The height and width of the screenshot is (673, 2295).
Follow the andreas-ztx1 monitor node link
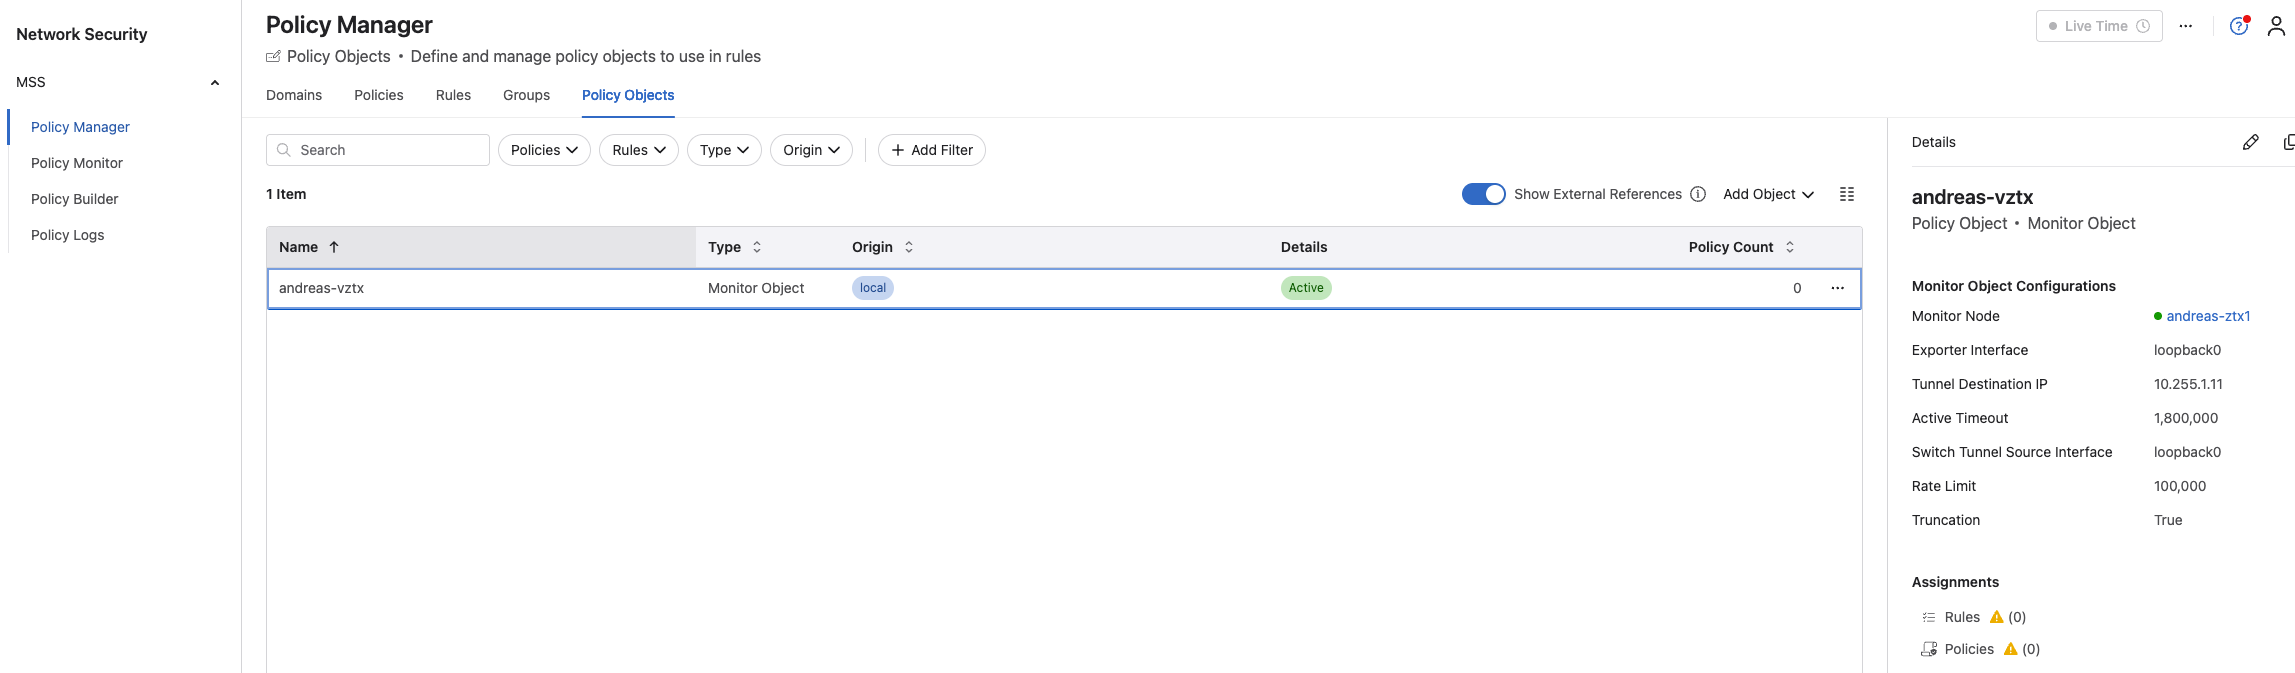2208,316
